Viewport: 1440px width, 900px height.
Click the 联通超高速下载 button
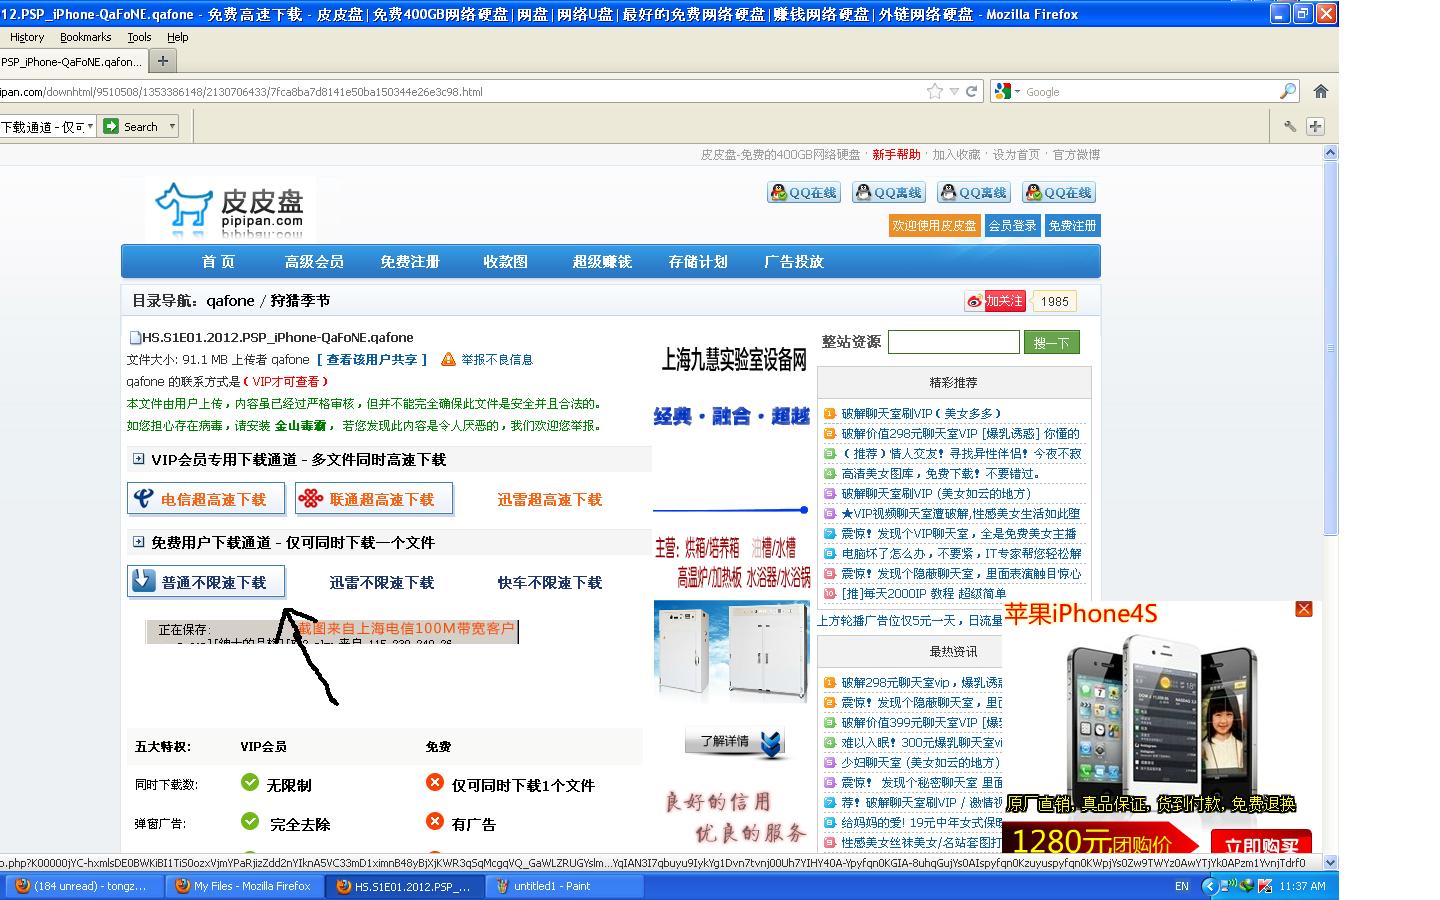[x=374, y=499]
